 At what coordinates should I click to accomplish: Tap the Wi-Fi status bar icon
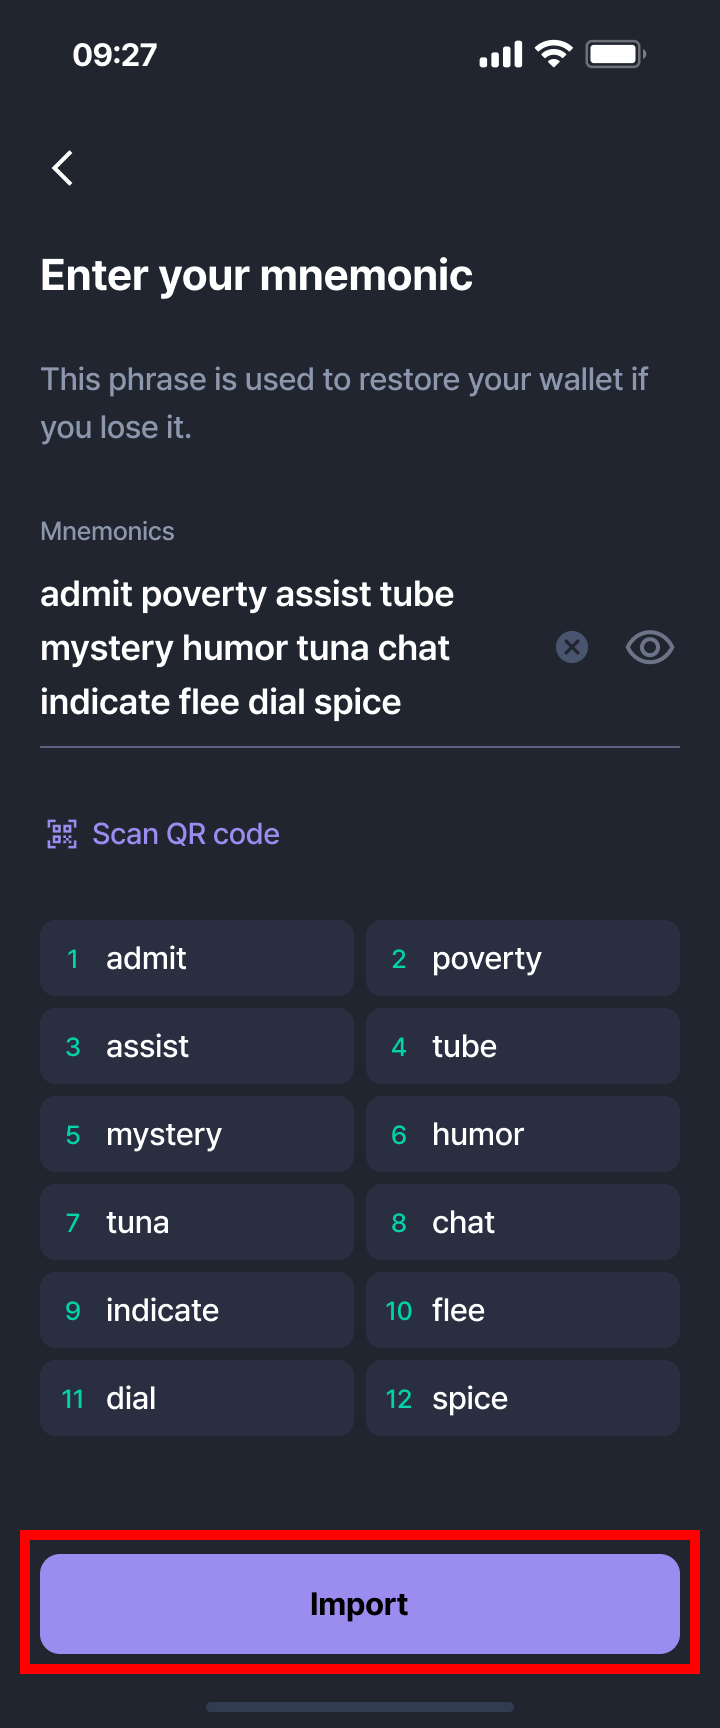point(553,54)
